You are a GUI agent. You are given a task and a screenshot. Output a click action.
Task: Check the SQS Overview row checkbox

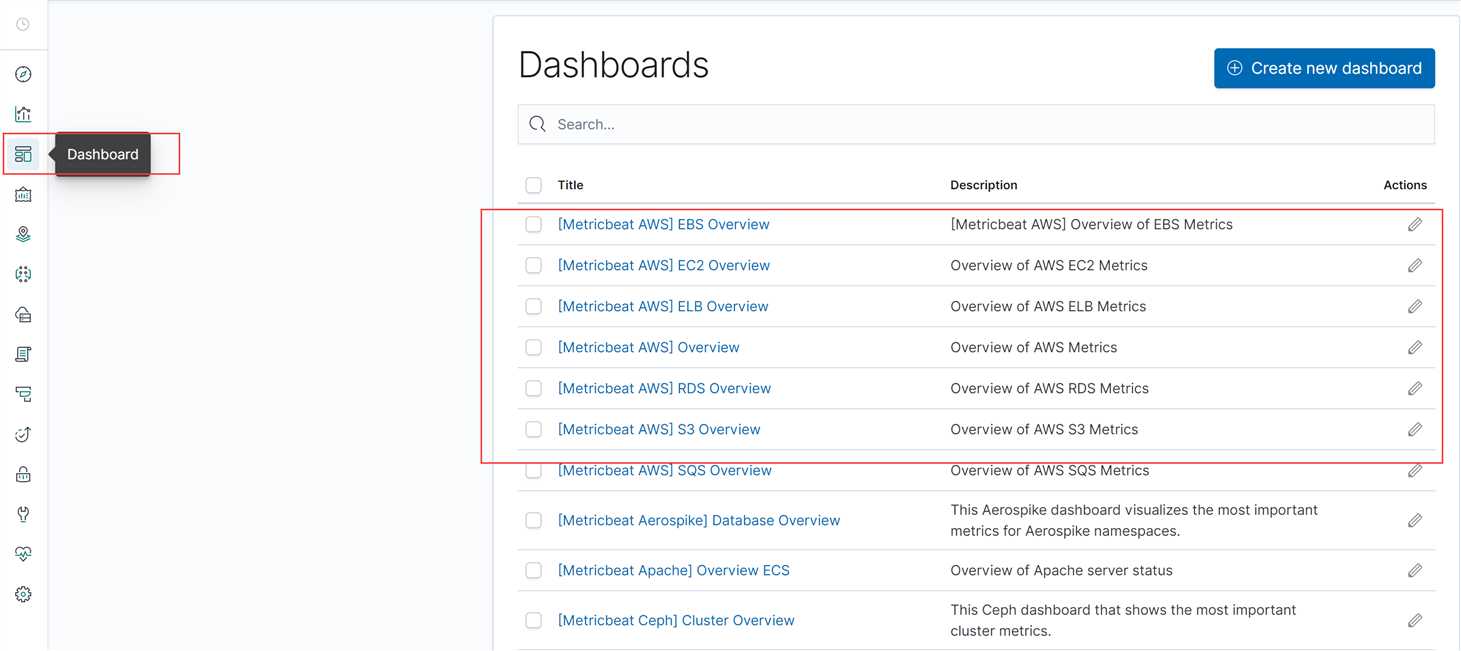coord(534,471)
